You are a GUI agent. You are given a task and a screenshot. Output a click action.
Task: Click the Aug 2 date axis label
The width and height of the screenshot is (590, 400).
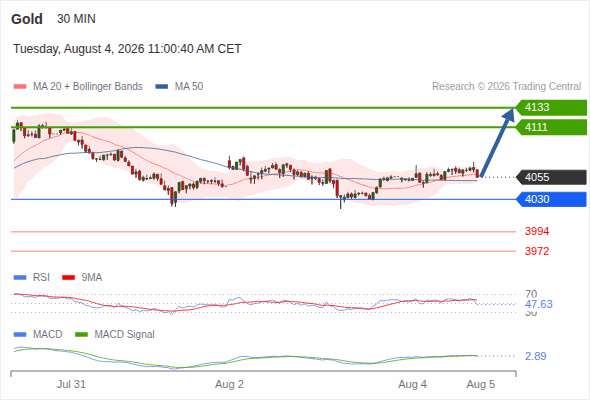(230, 384)
